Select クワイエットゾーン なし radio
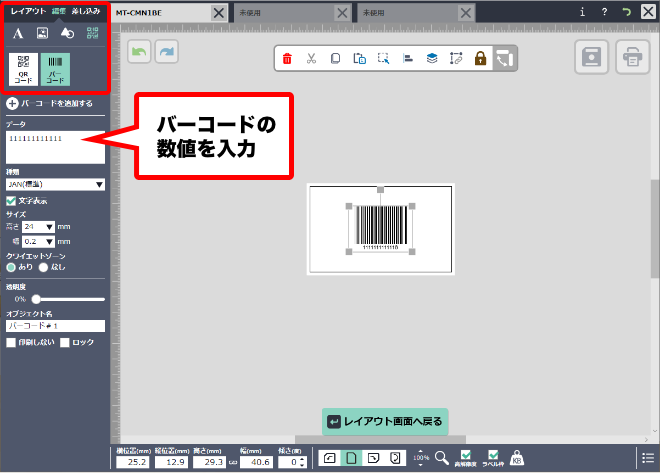This screenshot has width=660, height=473. (x=43, y=267)
